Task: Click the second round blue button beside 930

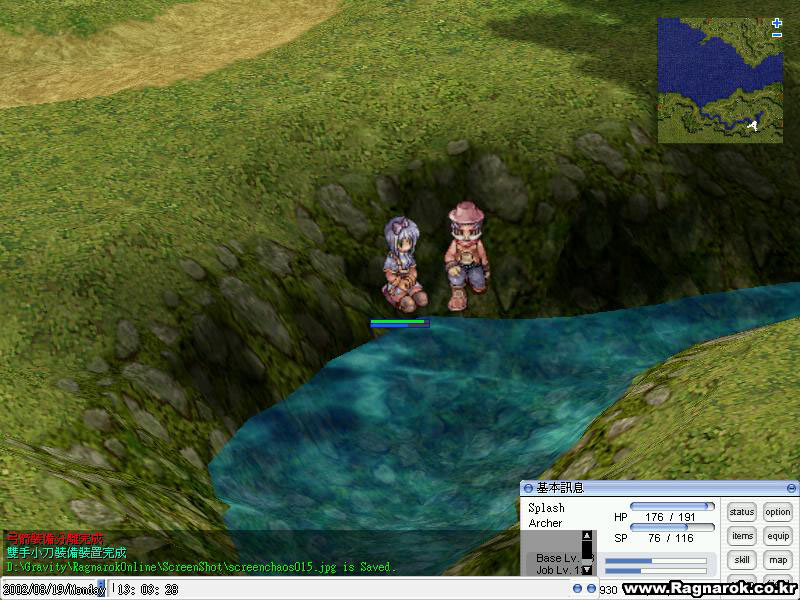Action: point(591,589)
